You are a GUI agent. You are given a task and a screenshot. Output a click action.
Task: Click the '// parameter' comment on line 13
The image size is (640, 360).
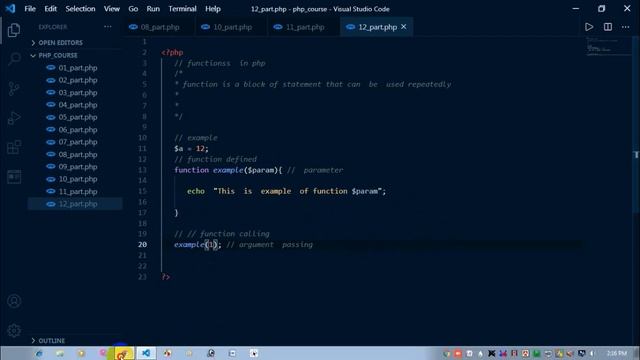click(315, 170)
